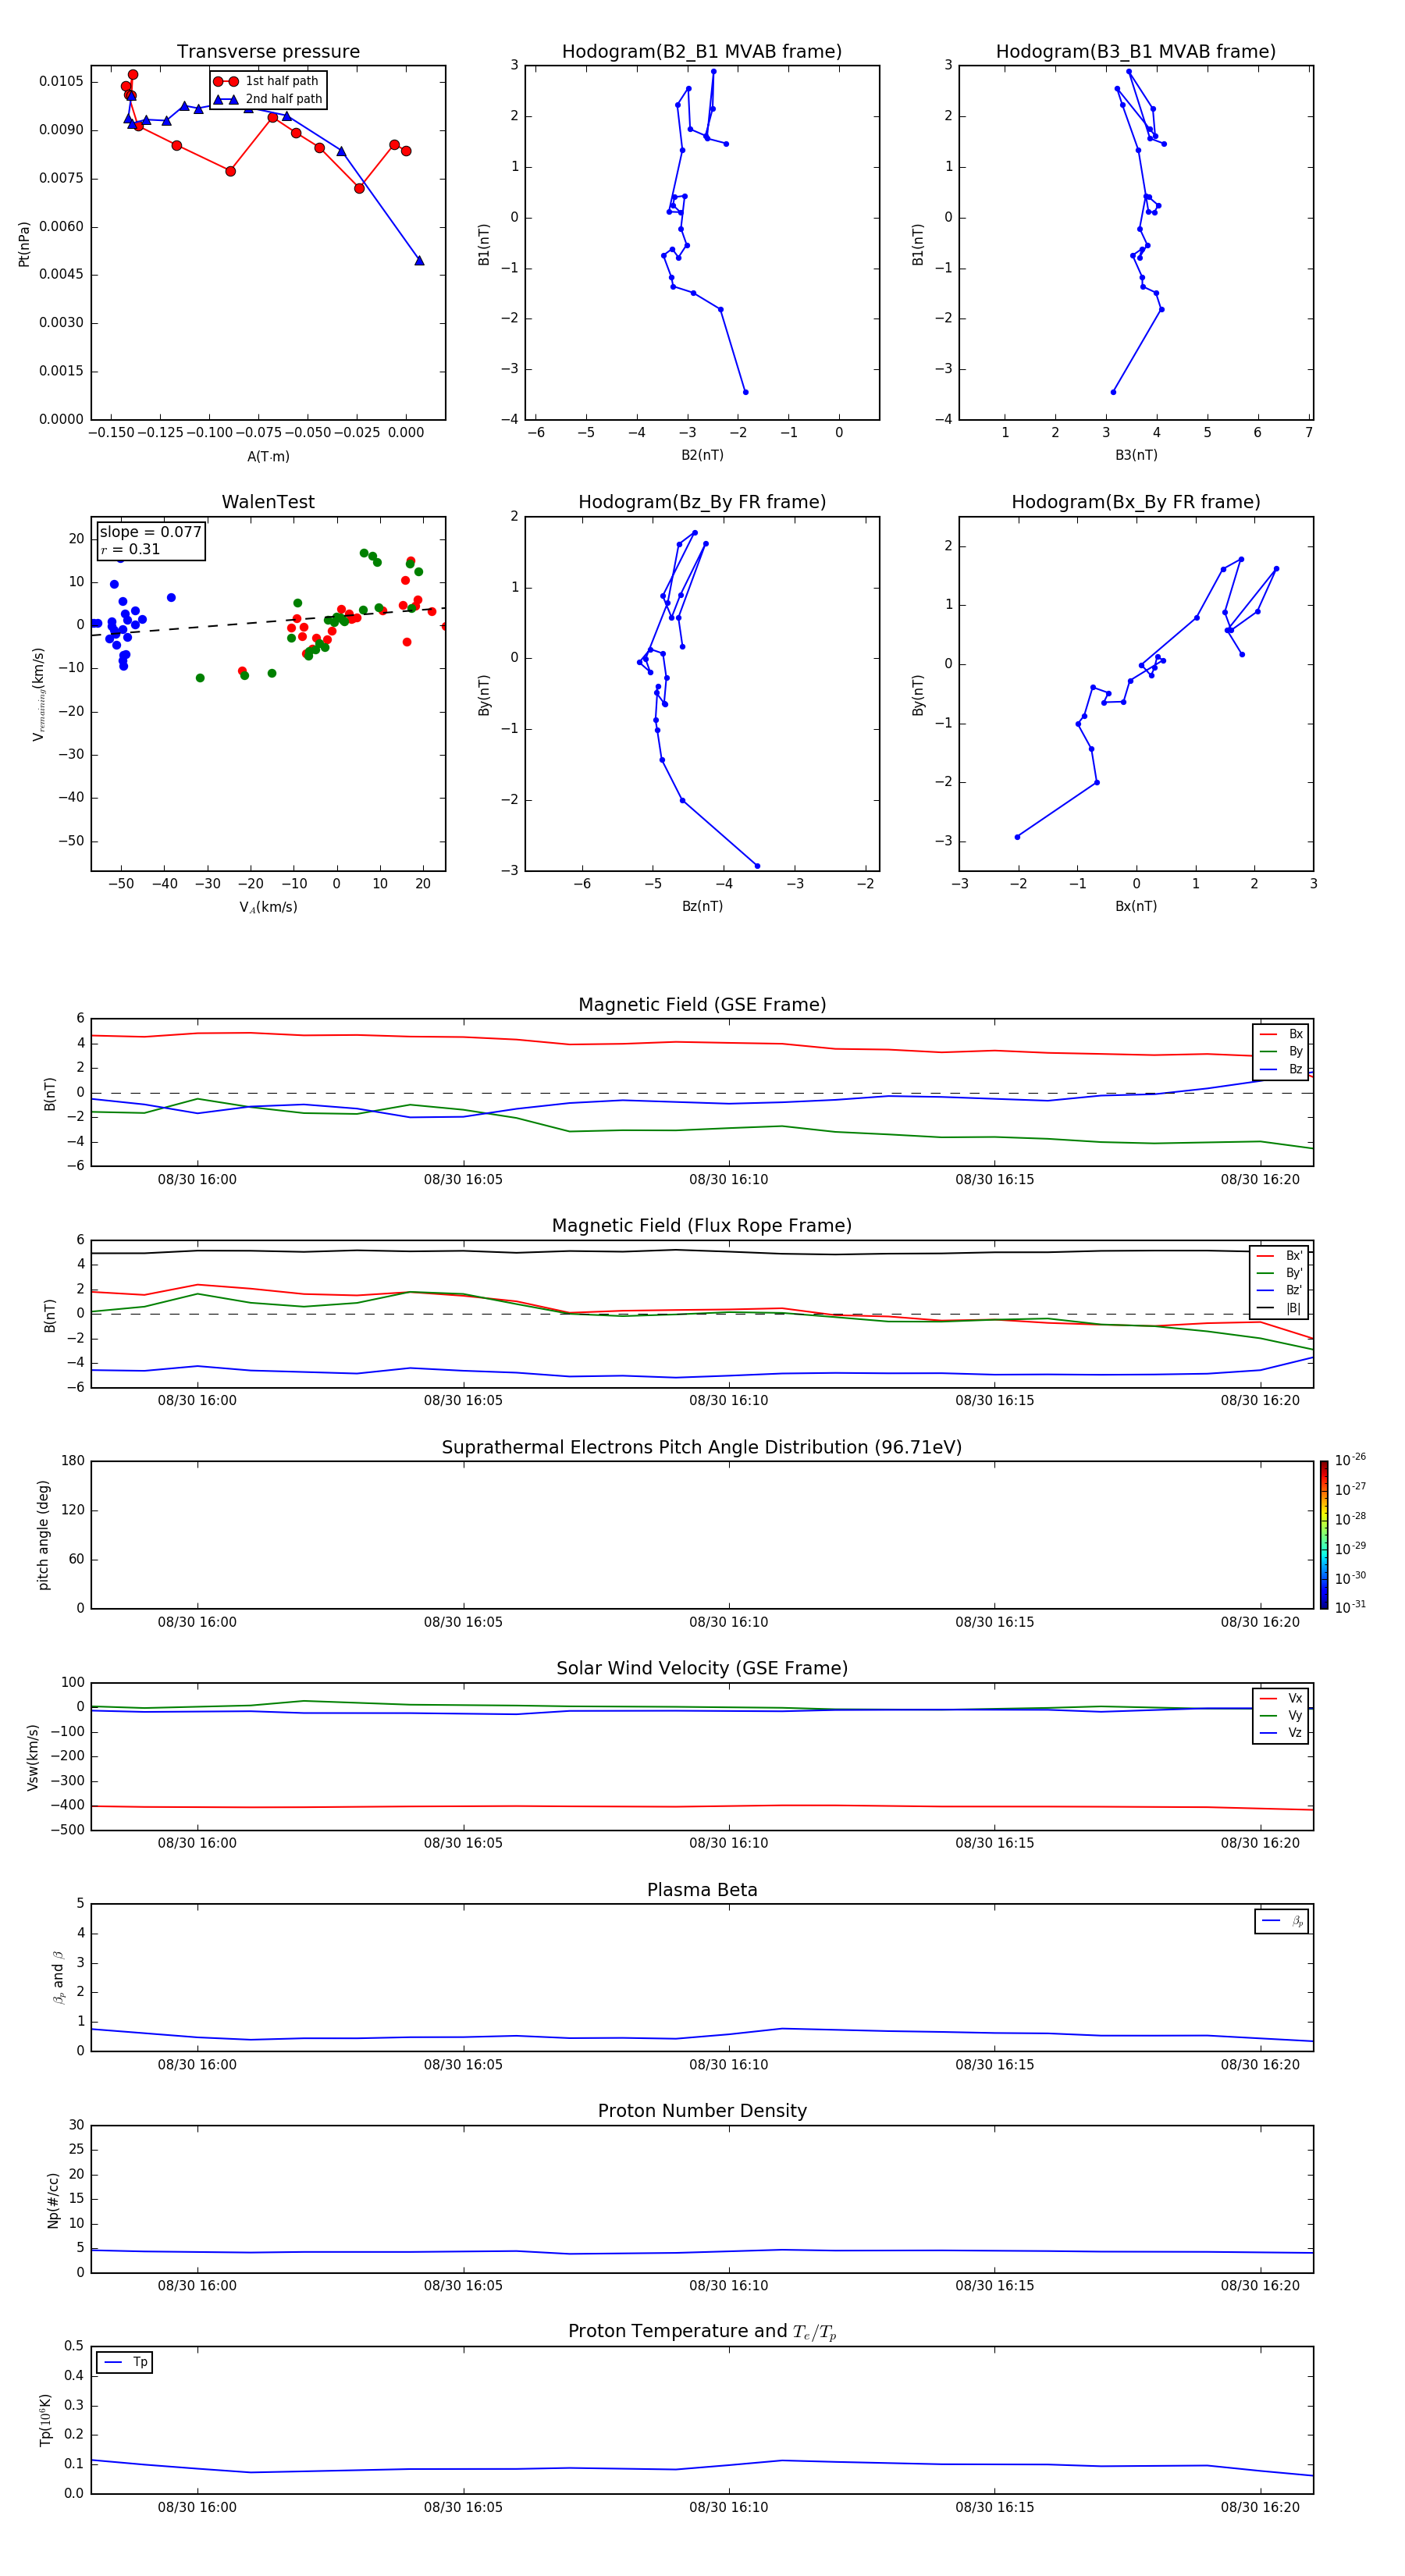Image resolution: width=1405 pixels, height=2576 pixels.
Task: Click the 'By' legend entry in GSE magnetic field plot
Action: tap(1281, 1051)
